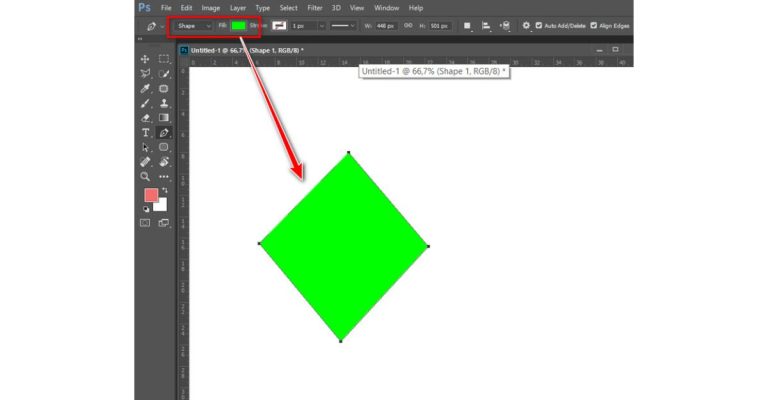
Task: Click the green Fill color swatch
Action: (238, 25)
